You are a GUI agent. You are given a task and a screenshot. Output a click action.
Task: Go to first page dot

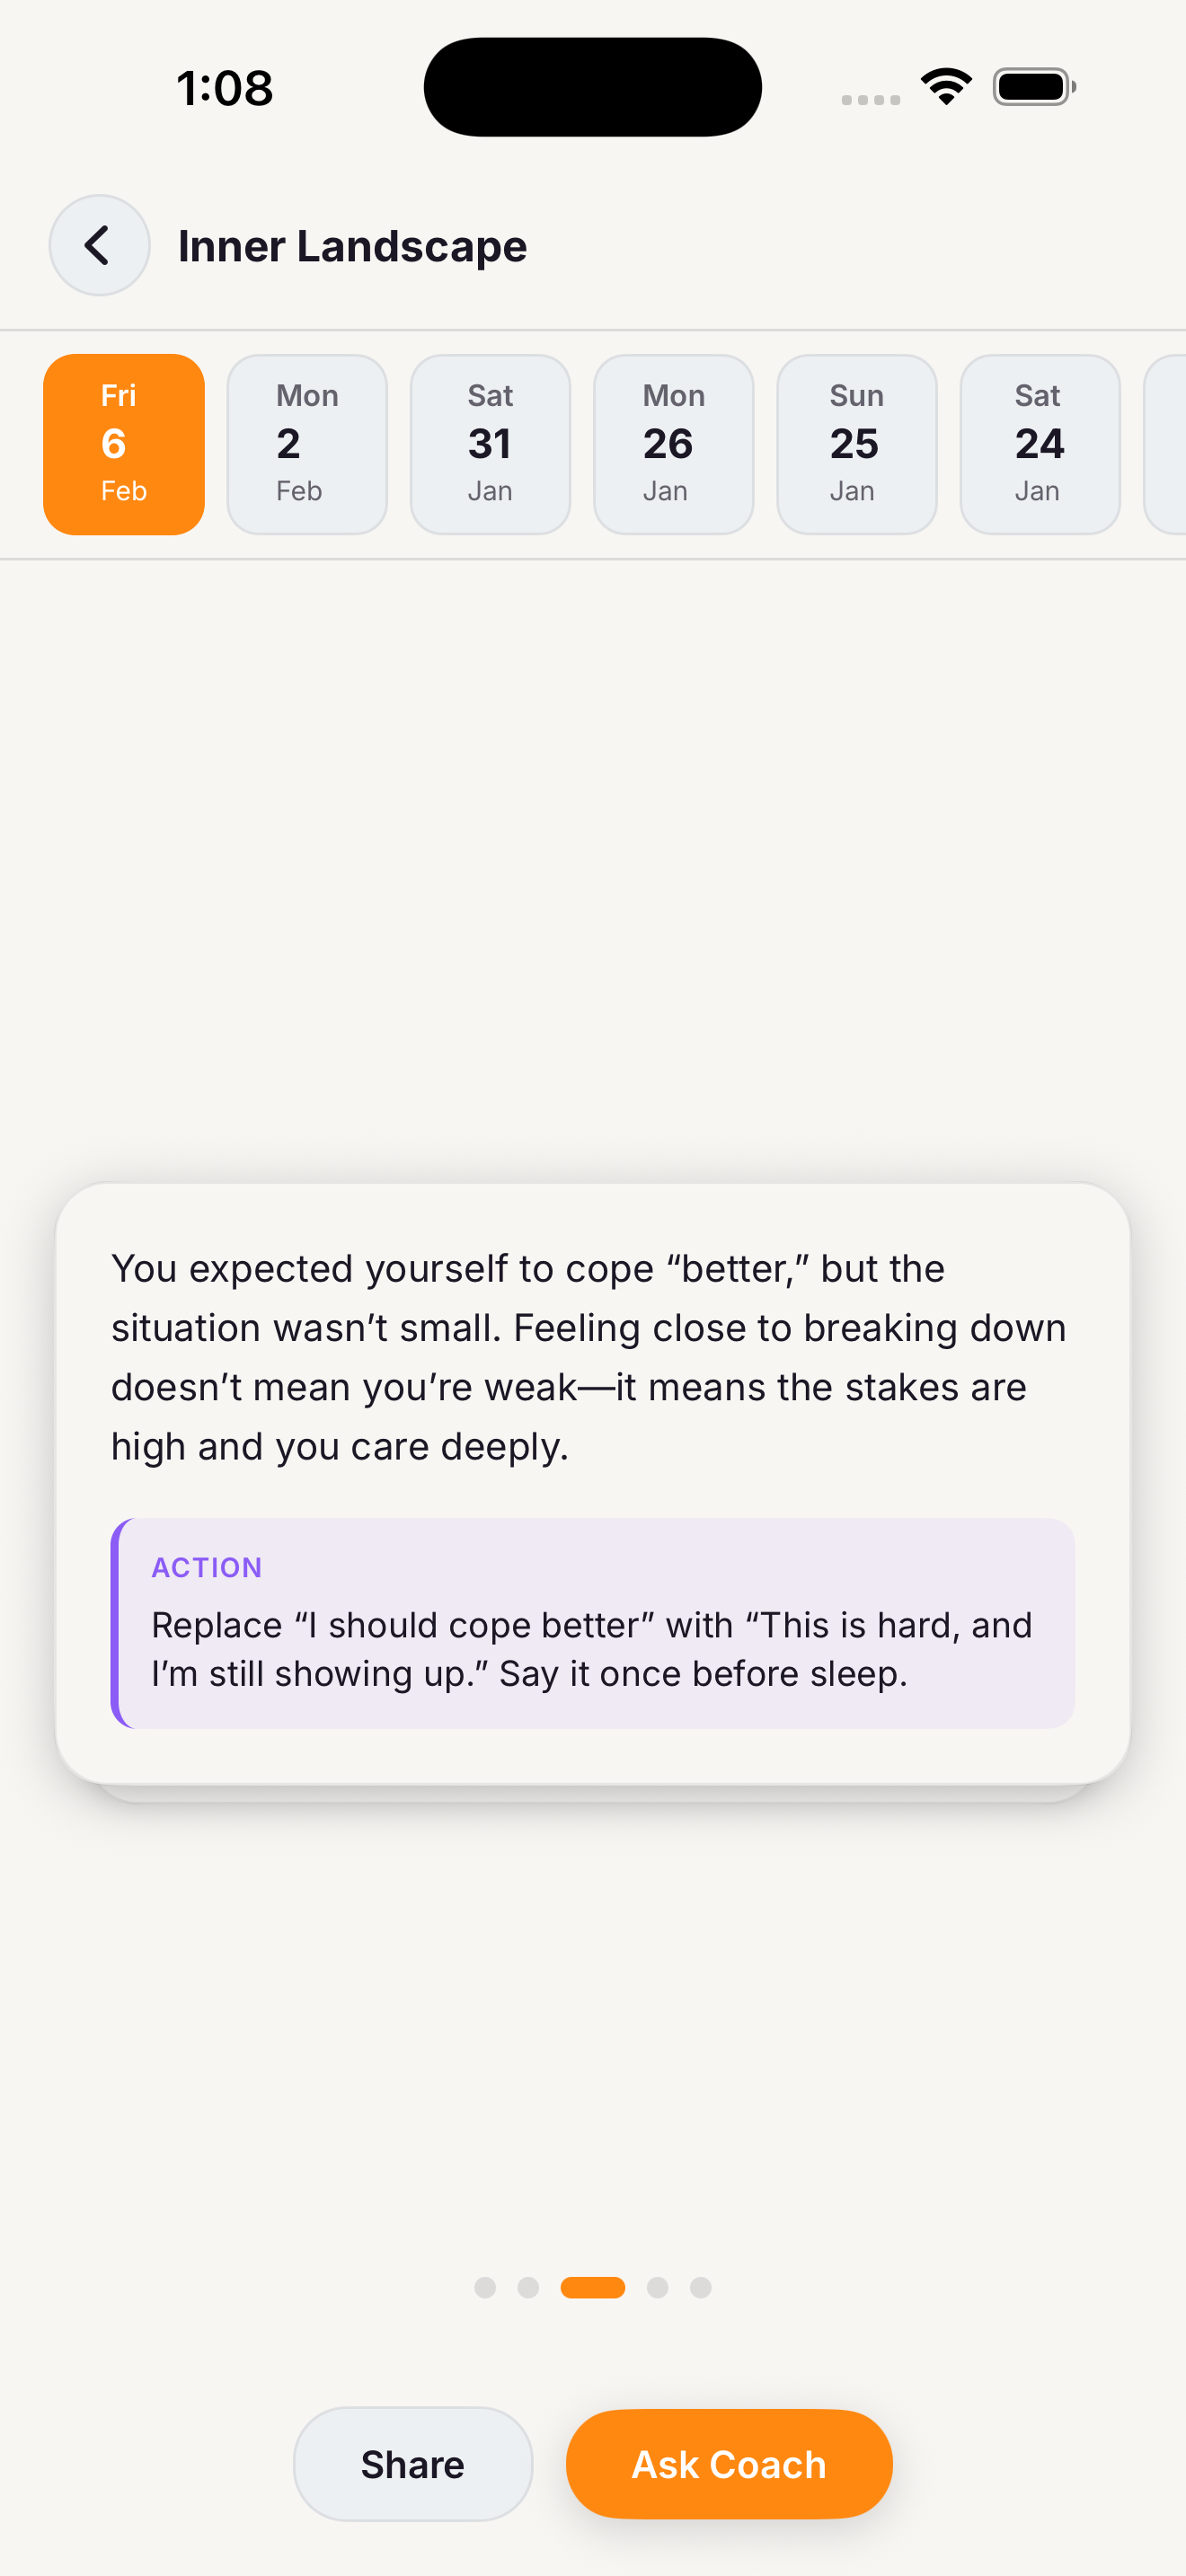[x=485, y=2288]
